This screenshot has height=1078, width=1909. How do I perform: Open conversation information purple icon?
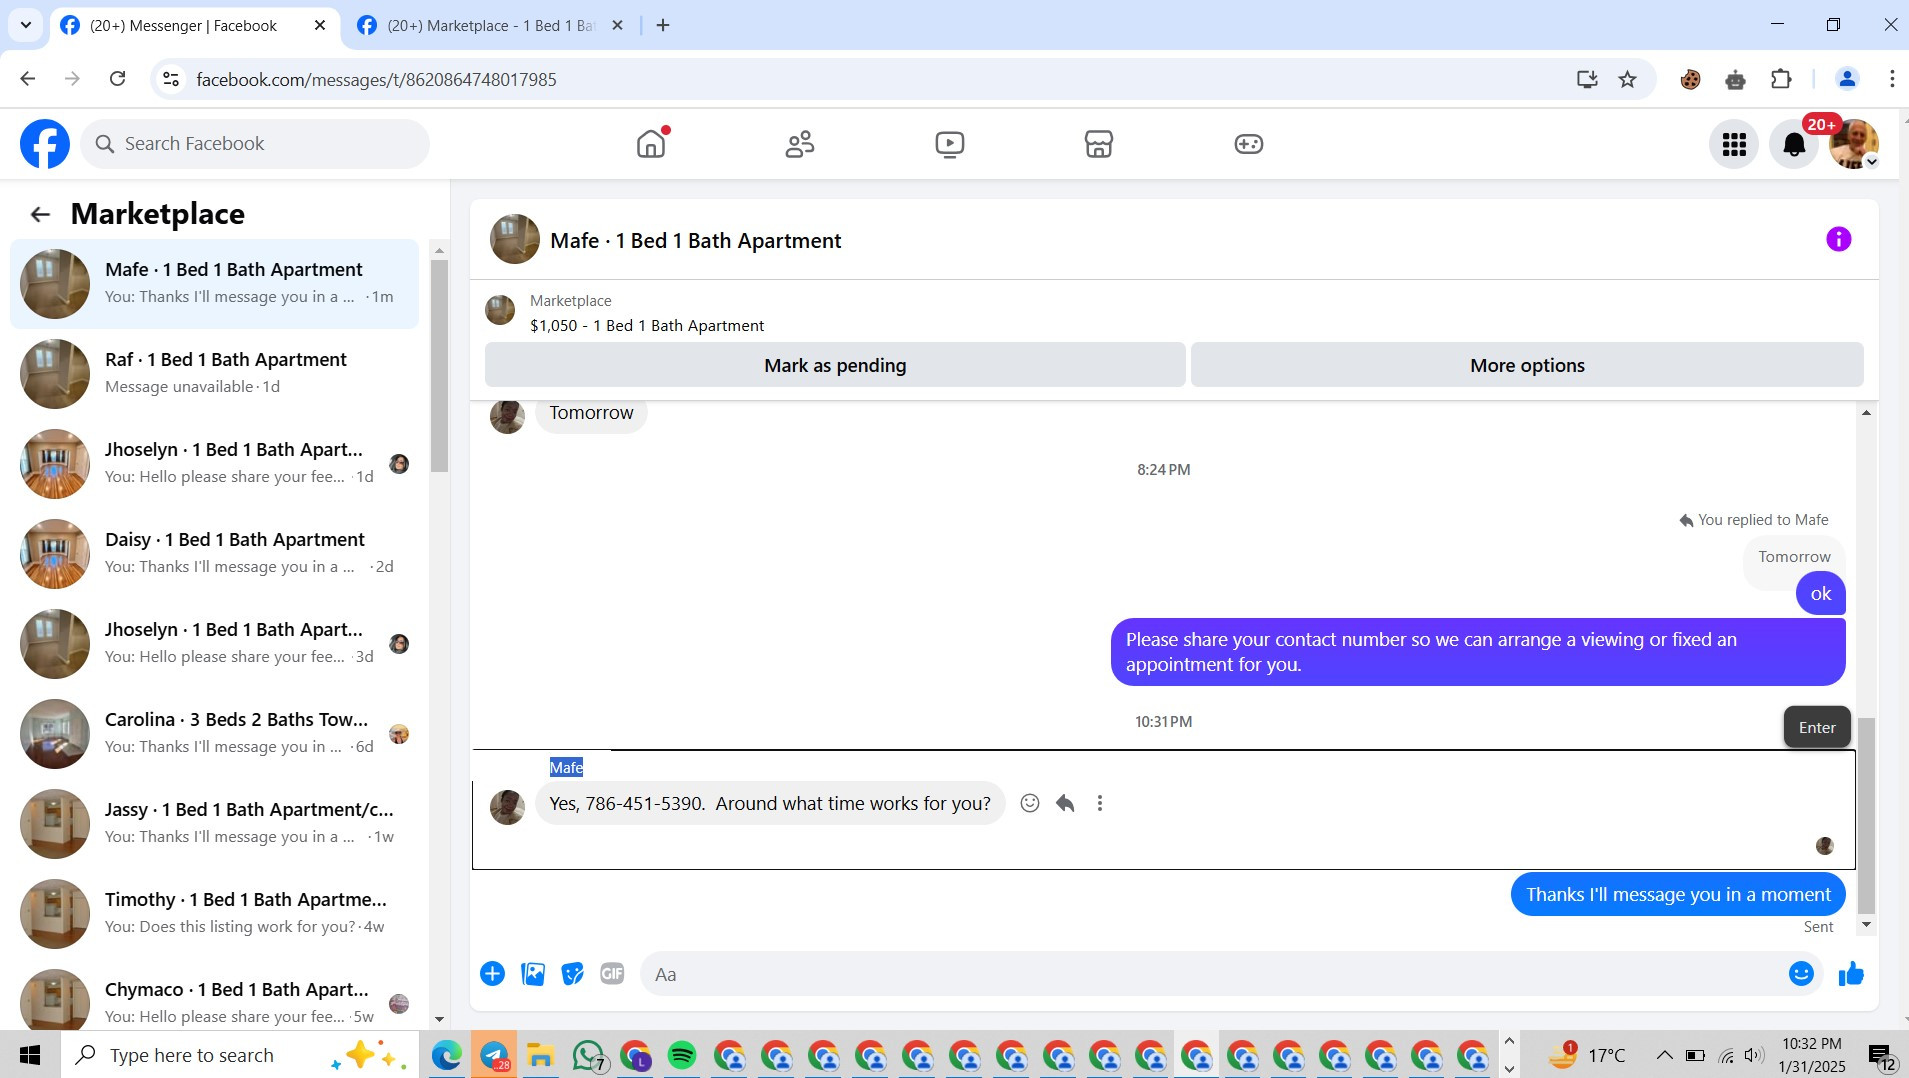(1838, 239)
